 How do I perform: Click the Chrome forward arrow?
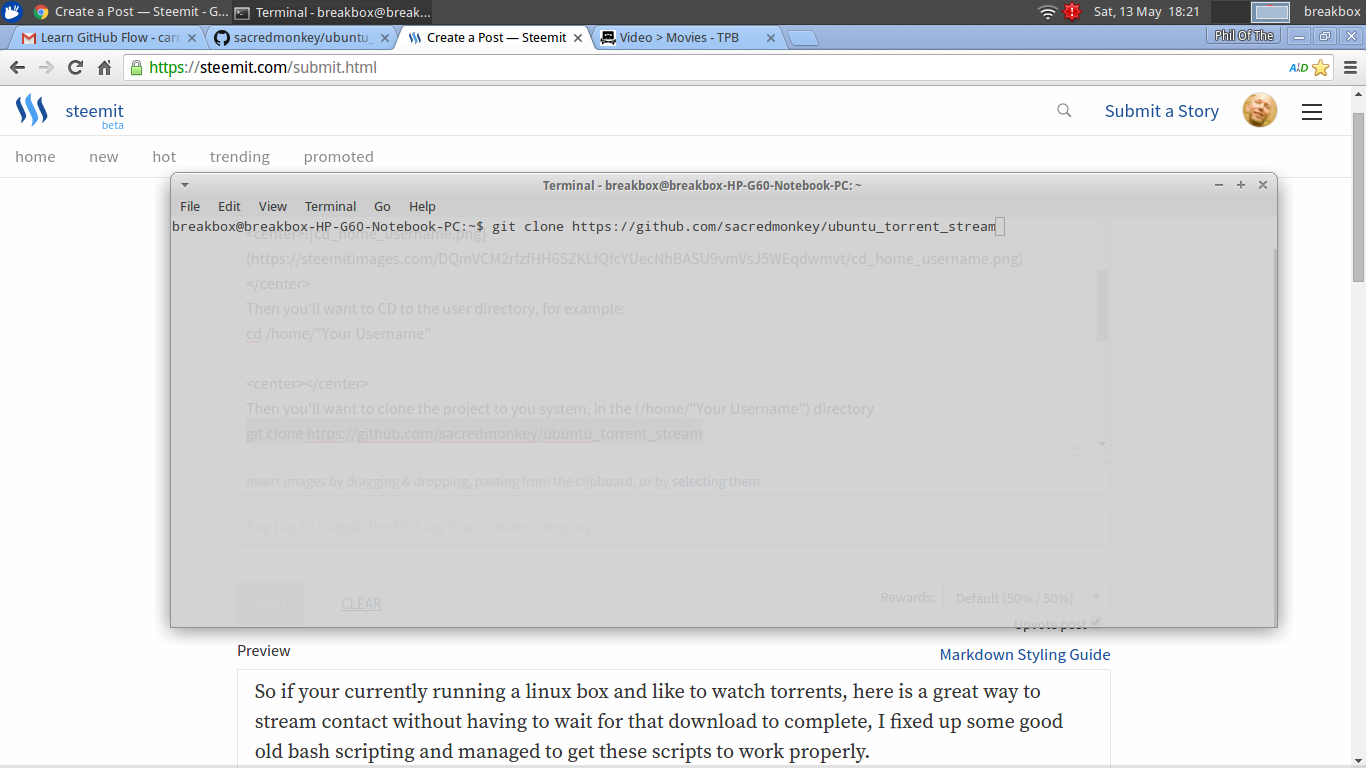point(46,68)
